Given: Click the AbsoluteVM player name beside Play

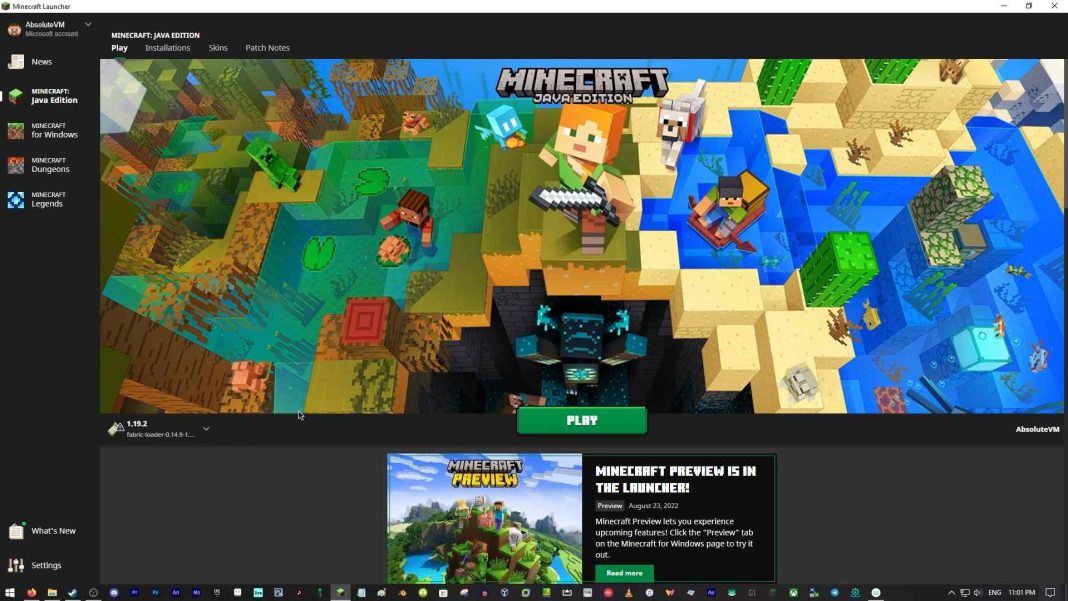Looking at the screenshot, I should point(1037,429).
